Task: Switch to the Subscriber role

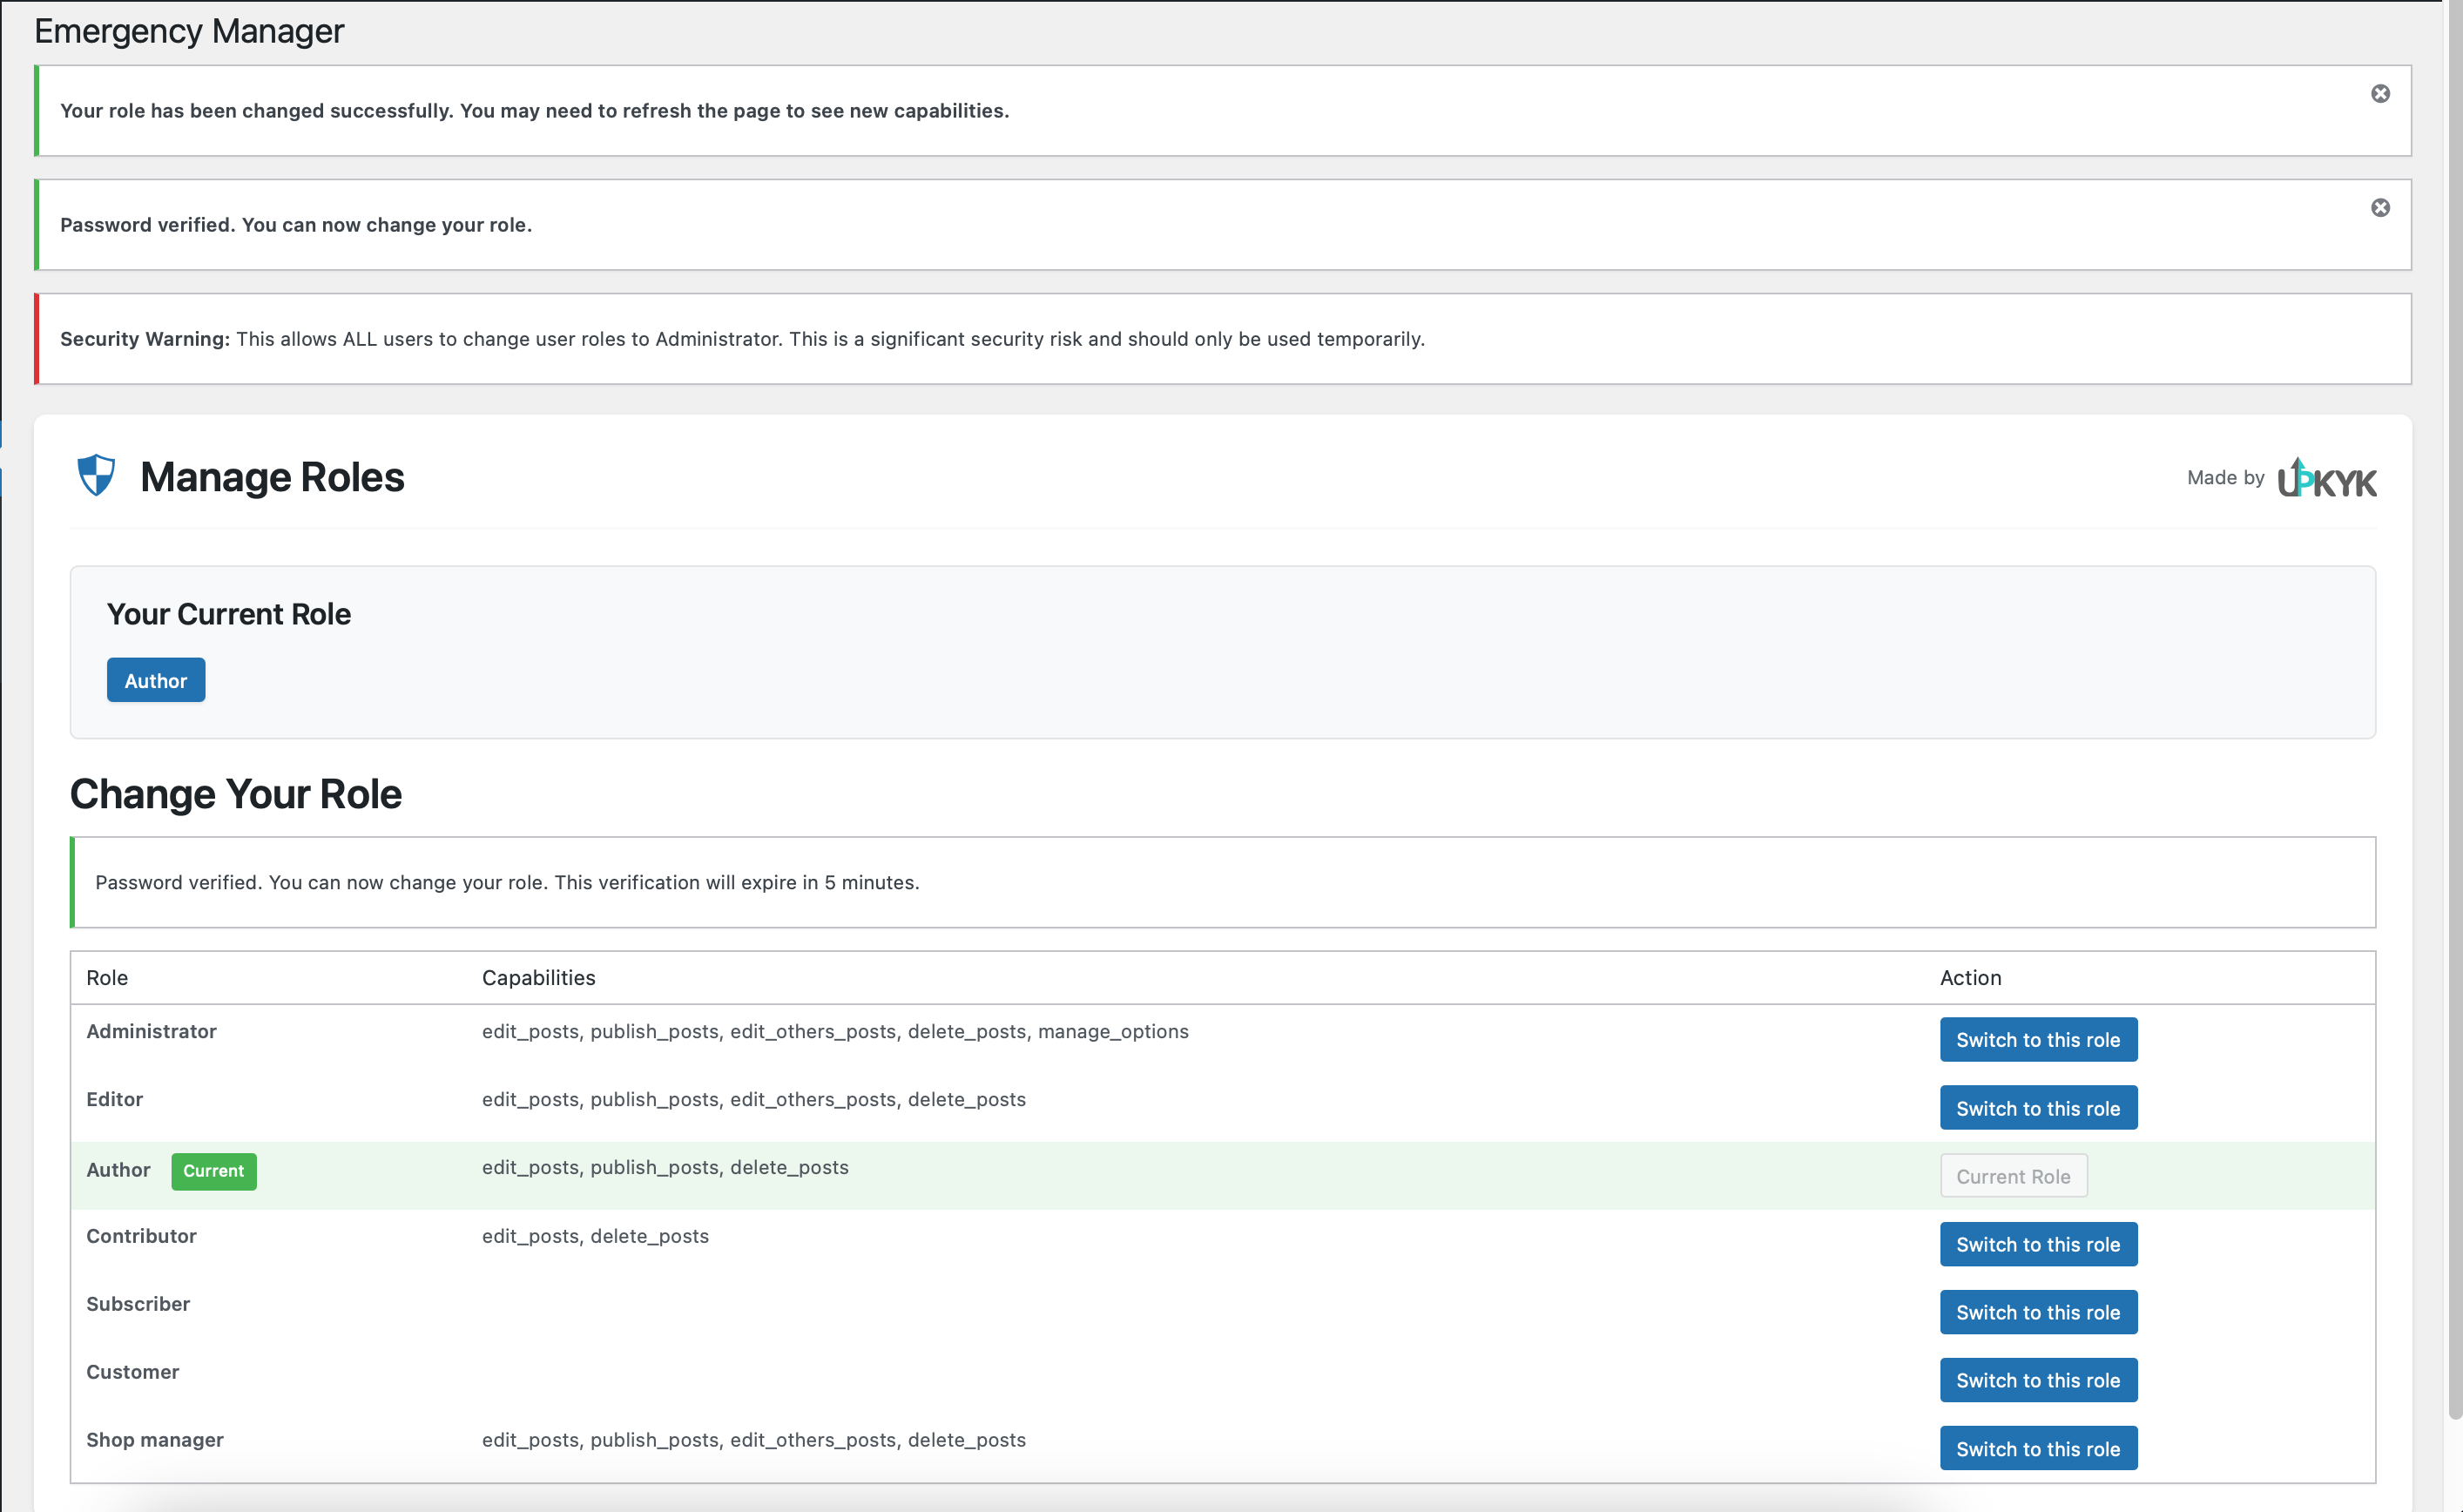Action: (x=2037, y=1312)
